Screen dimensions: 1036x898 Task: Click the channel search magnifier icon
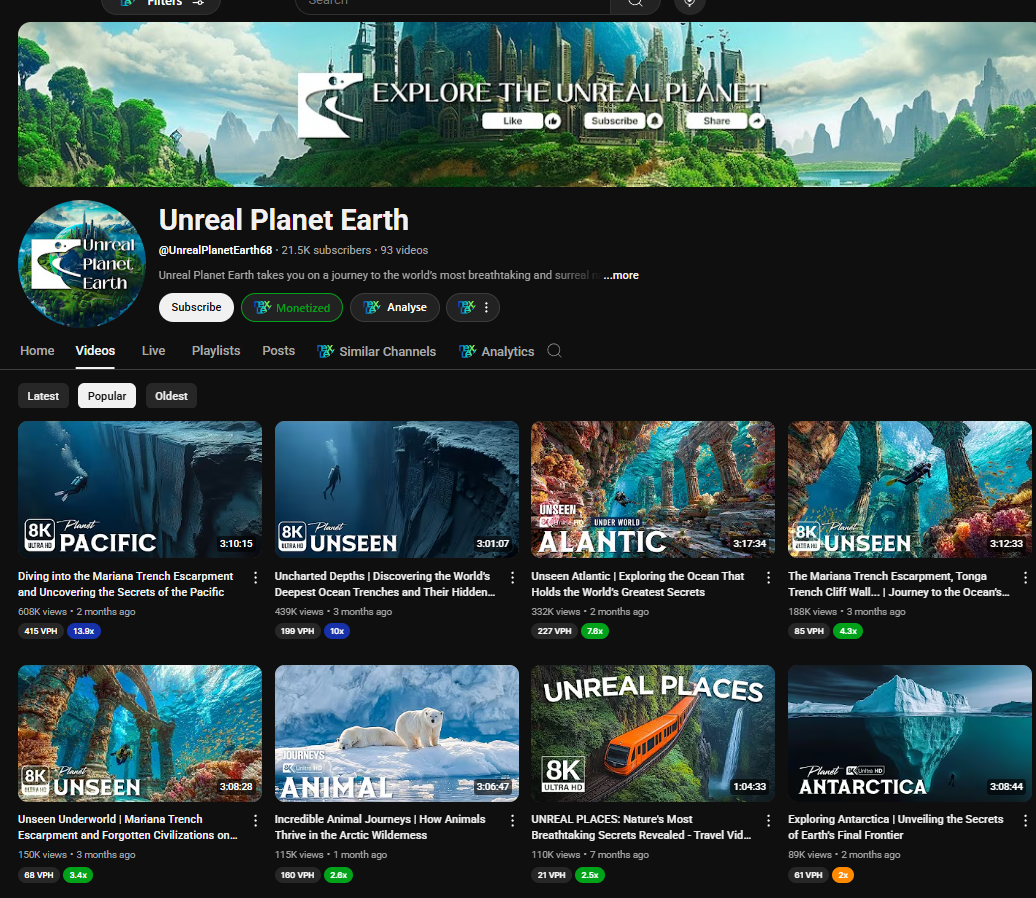click(x=554, y=351)
